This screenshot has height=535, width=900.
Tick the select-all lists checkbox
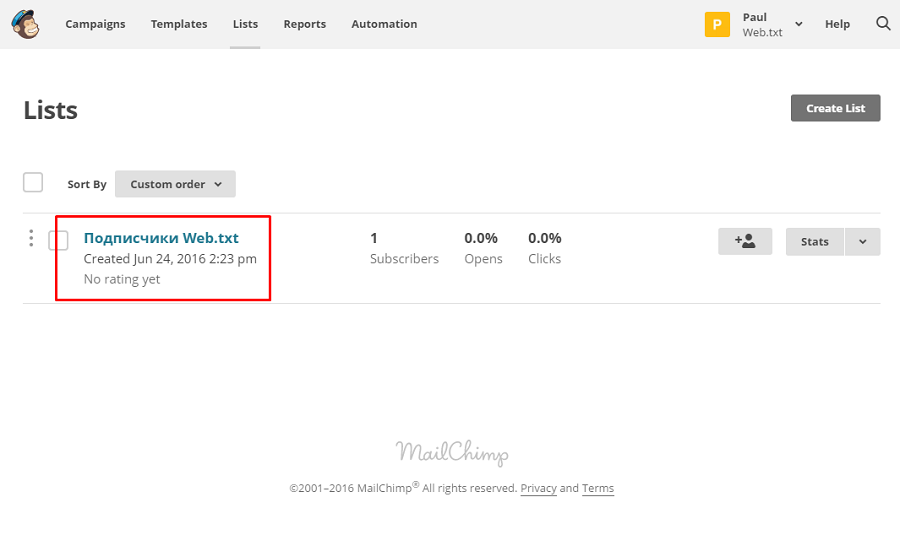pyautogui.click(x=33, y=183)
